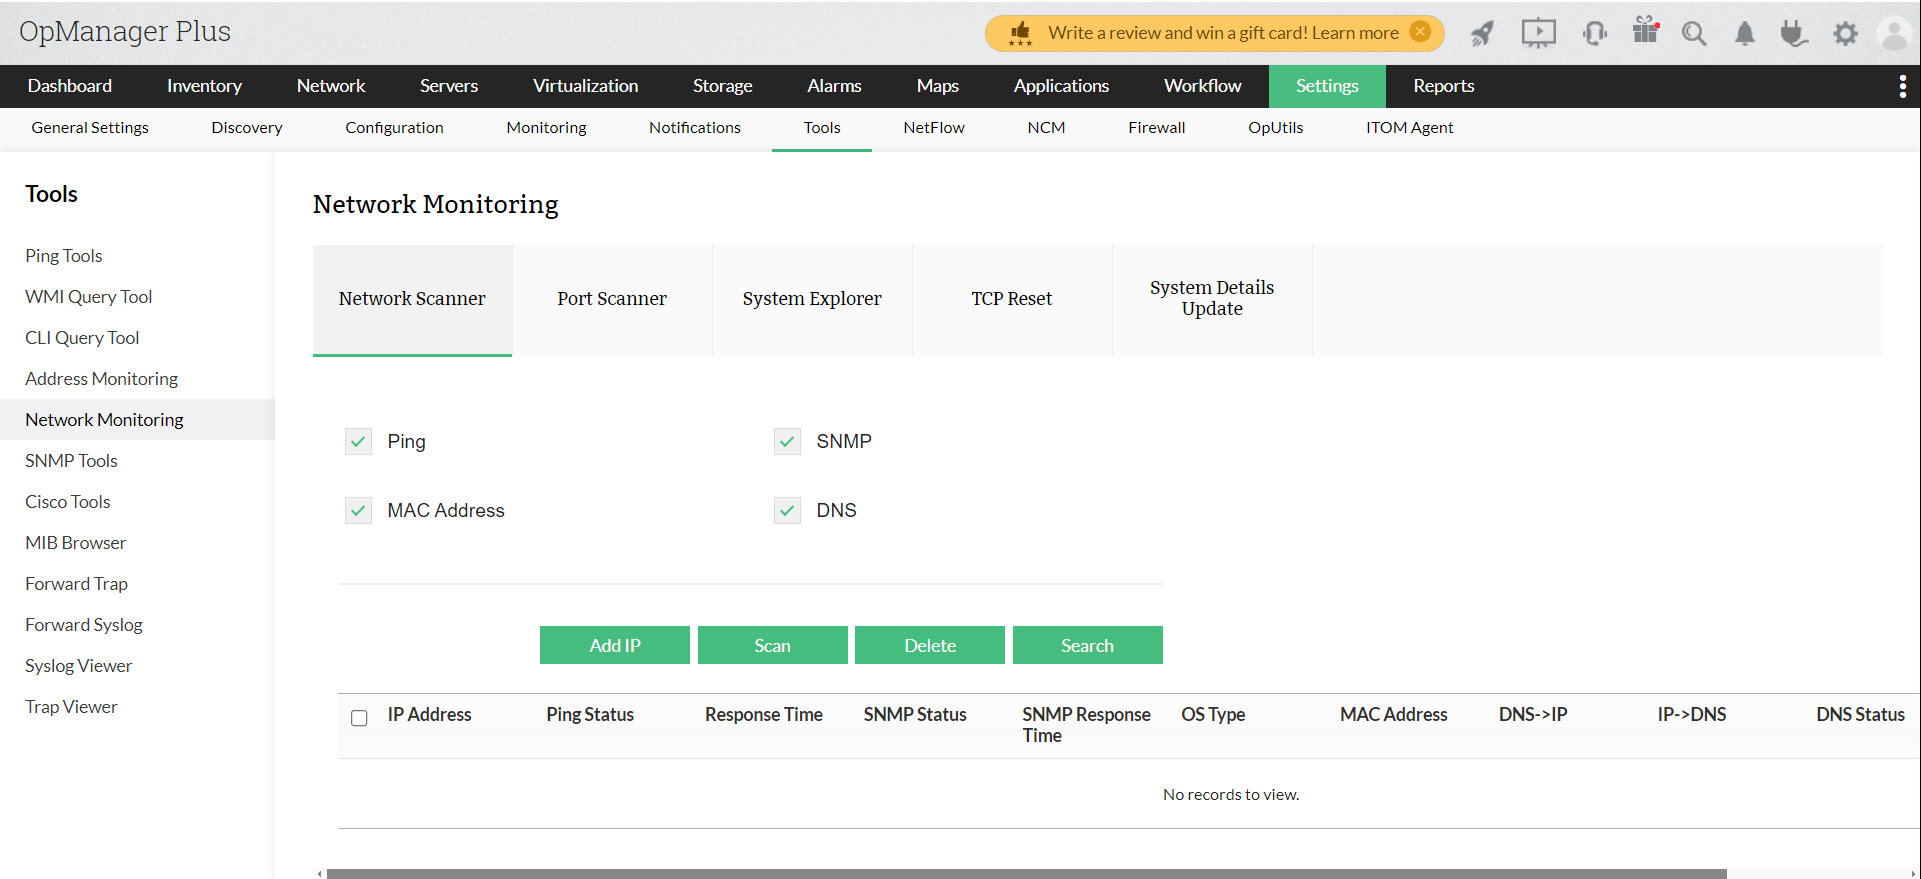Viewport: 1921px width, 879px height.
Task: Open the gift box icon
Action: coord(1645,32)
